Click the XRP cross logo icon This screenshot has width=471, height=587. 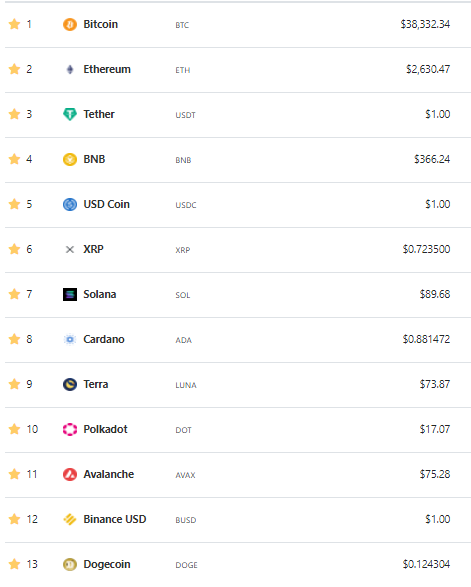coord(70,249)
